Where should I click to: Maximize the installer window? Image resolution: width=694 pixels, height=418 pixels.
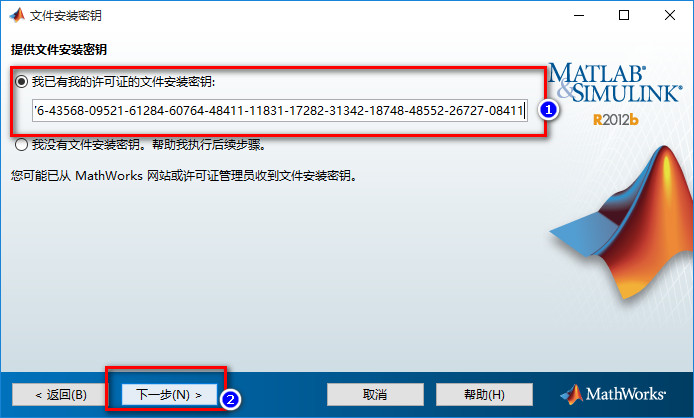tap(624, 15)
